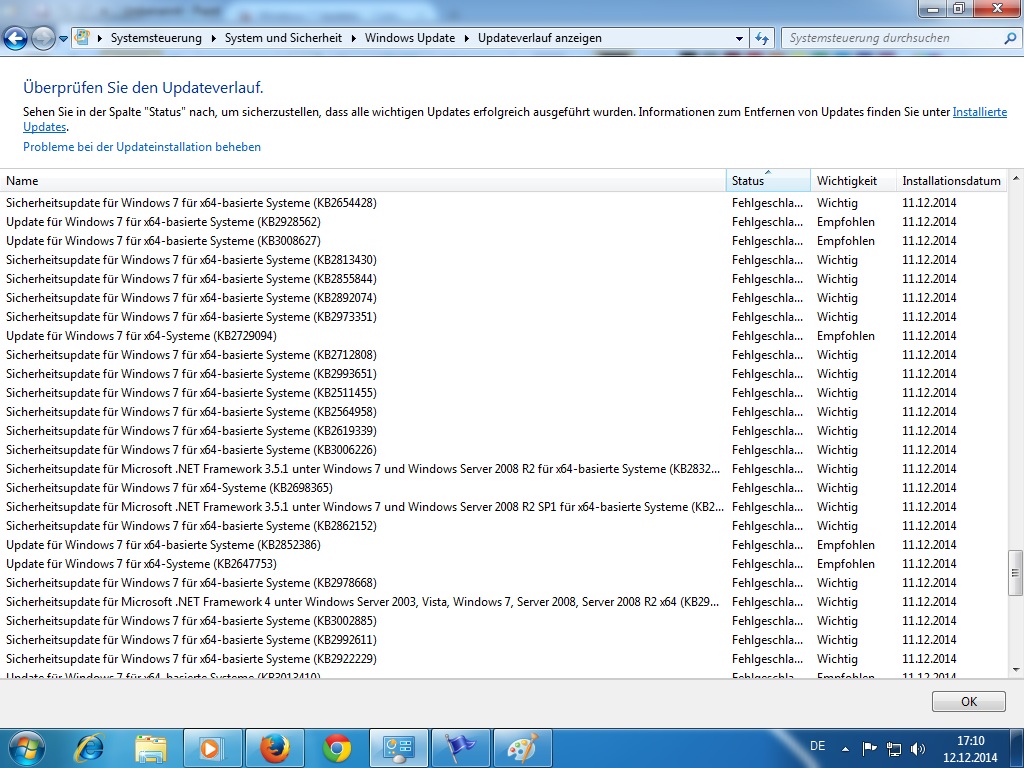Select update KB3006226 row
This screenshot has width=1024, height=768.
point(504,450)
